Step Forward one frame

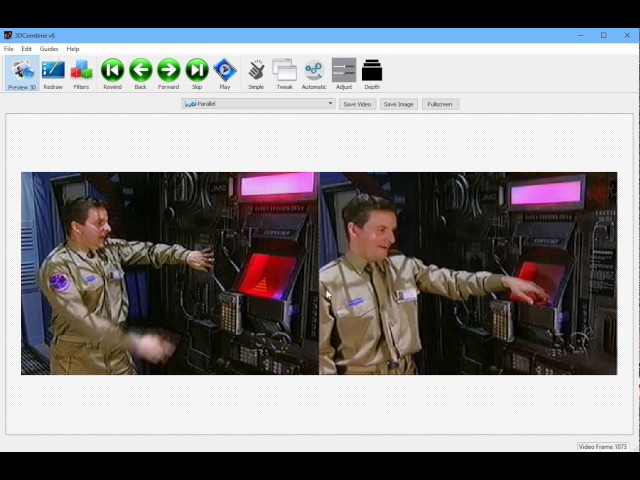[169, 74]
